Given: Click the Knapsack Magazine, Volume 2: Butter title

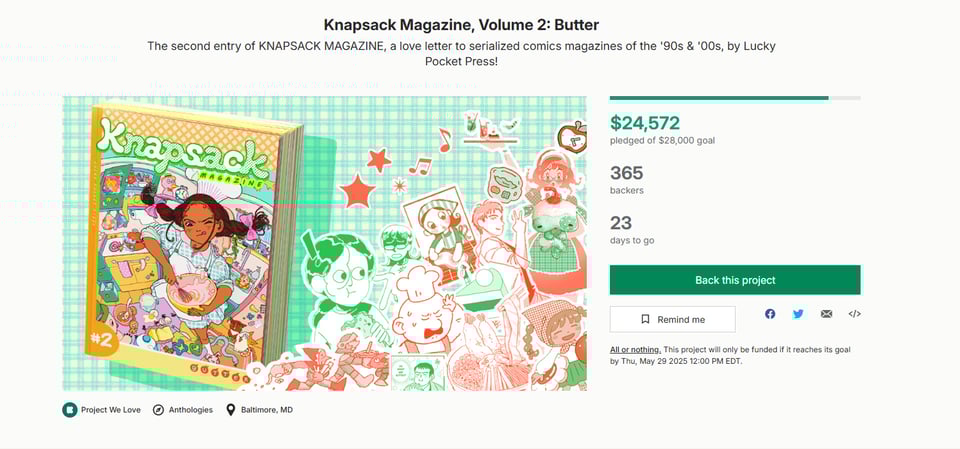Looking at the screenshot, I should [x=461, y=24].
